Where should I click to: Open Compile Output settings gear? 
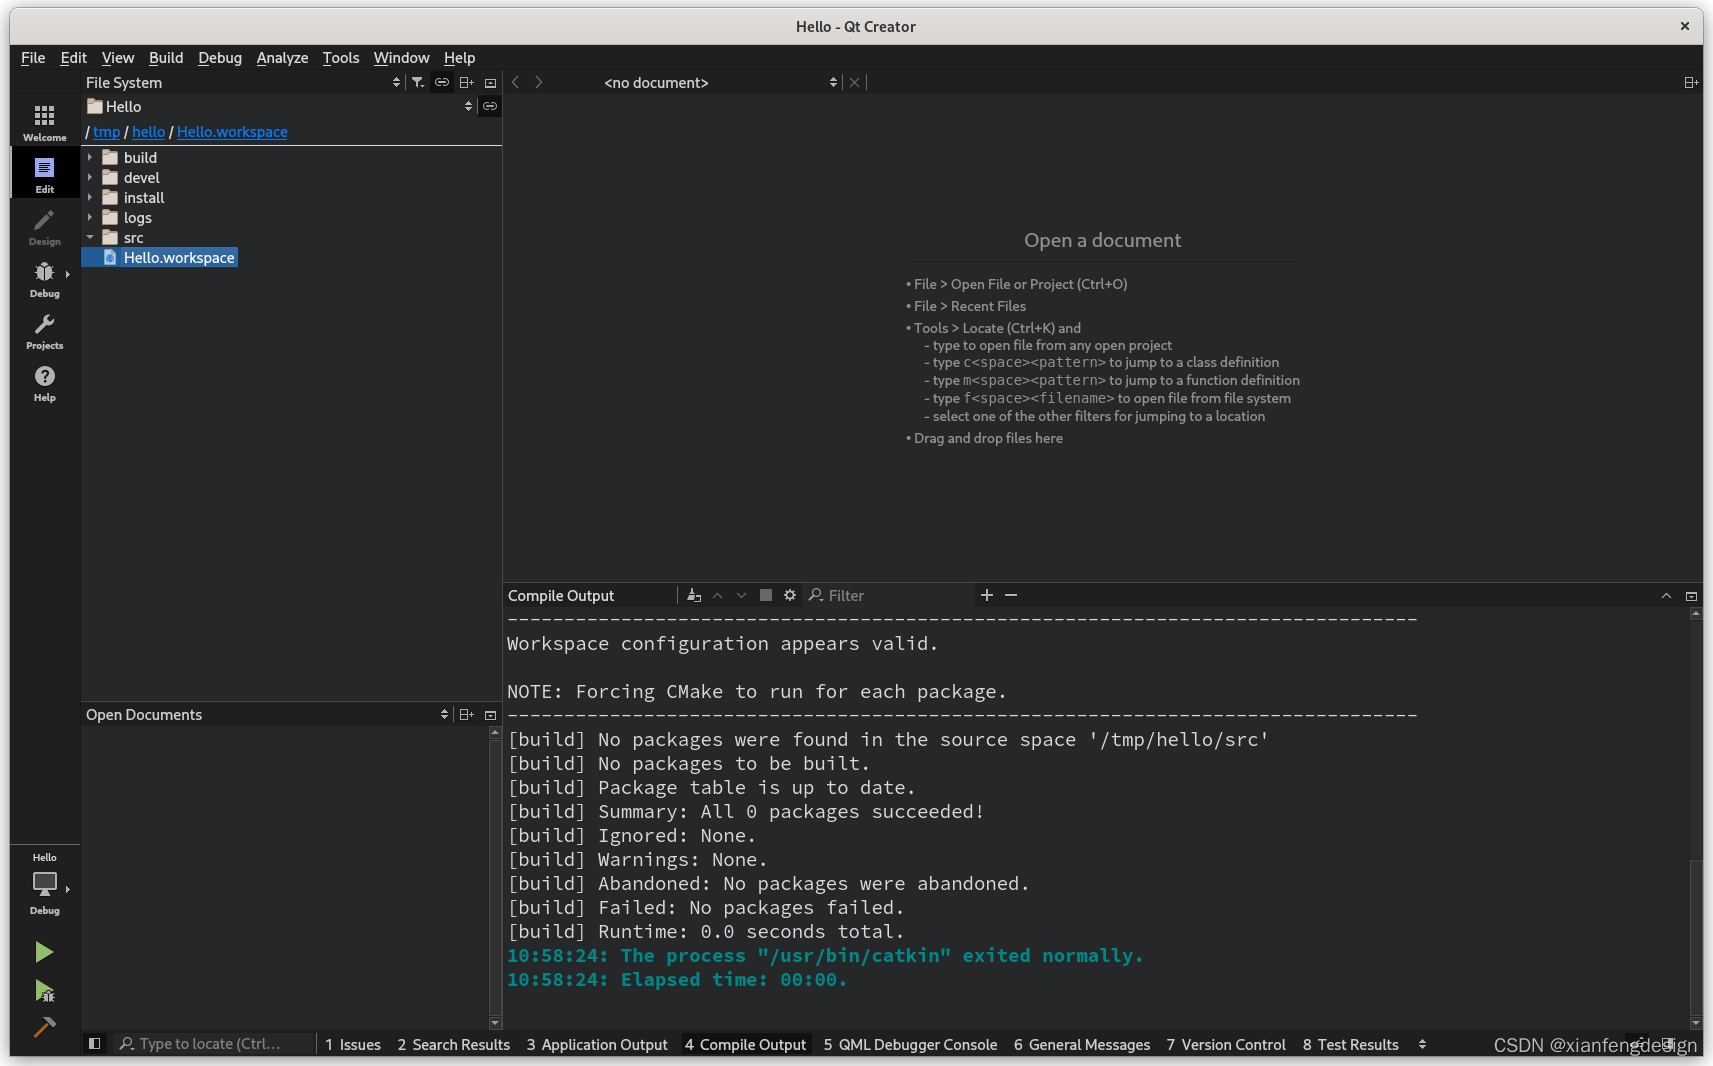(790, 595)
